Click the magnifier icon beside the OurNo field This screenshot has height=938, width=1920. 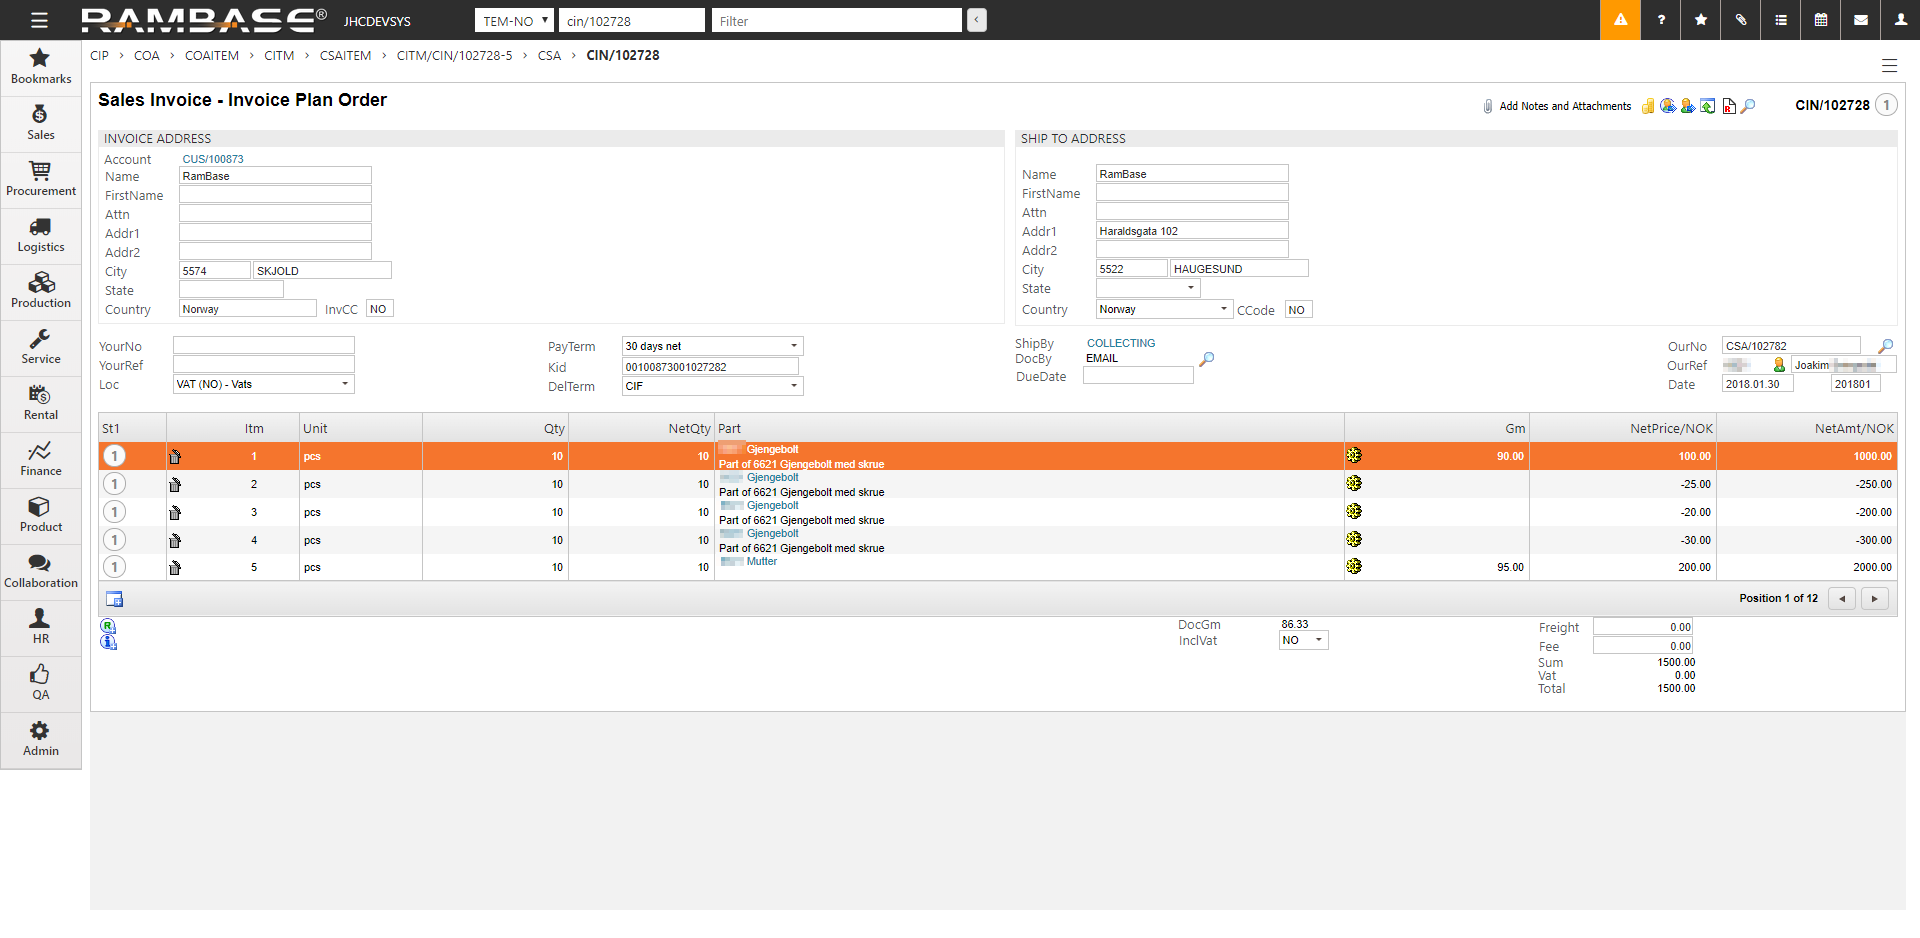point(1886,346)
